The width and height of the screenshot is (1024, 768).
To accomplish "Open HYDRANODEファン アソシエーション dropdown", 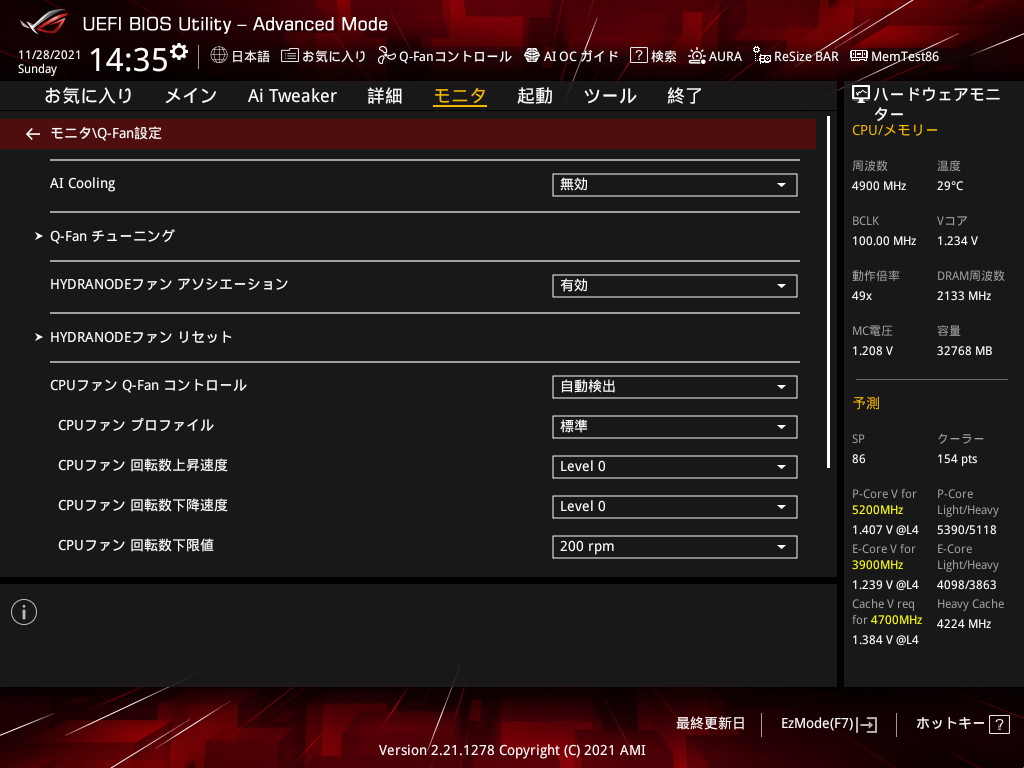I will [674, 286].
